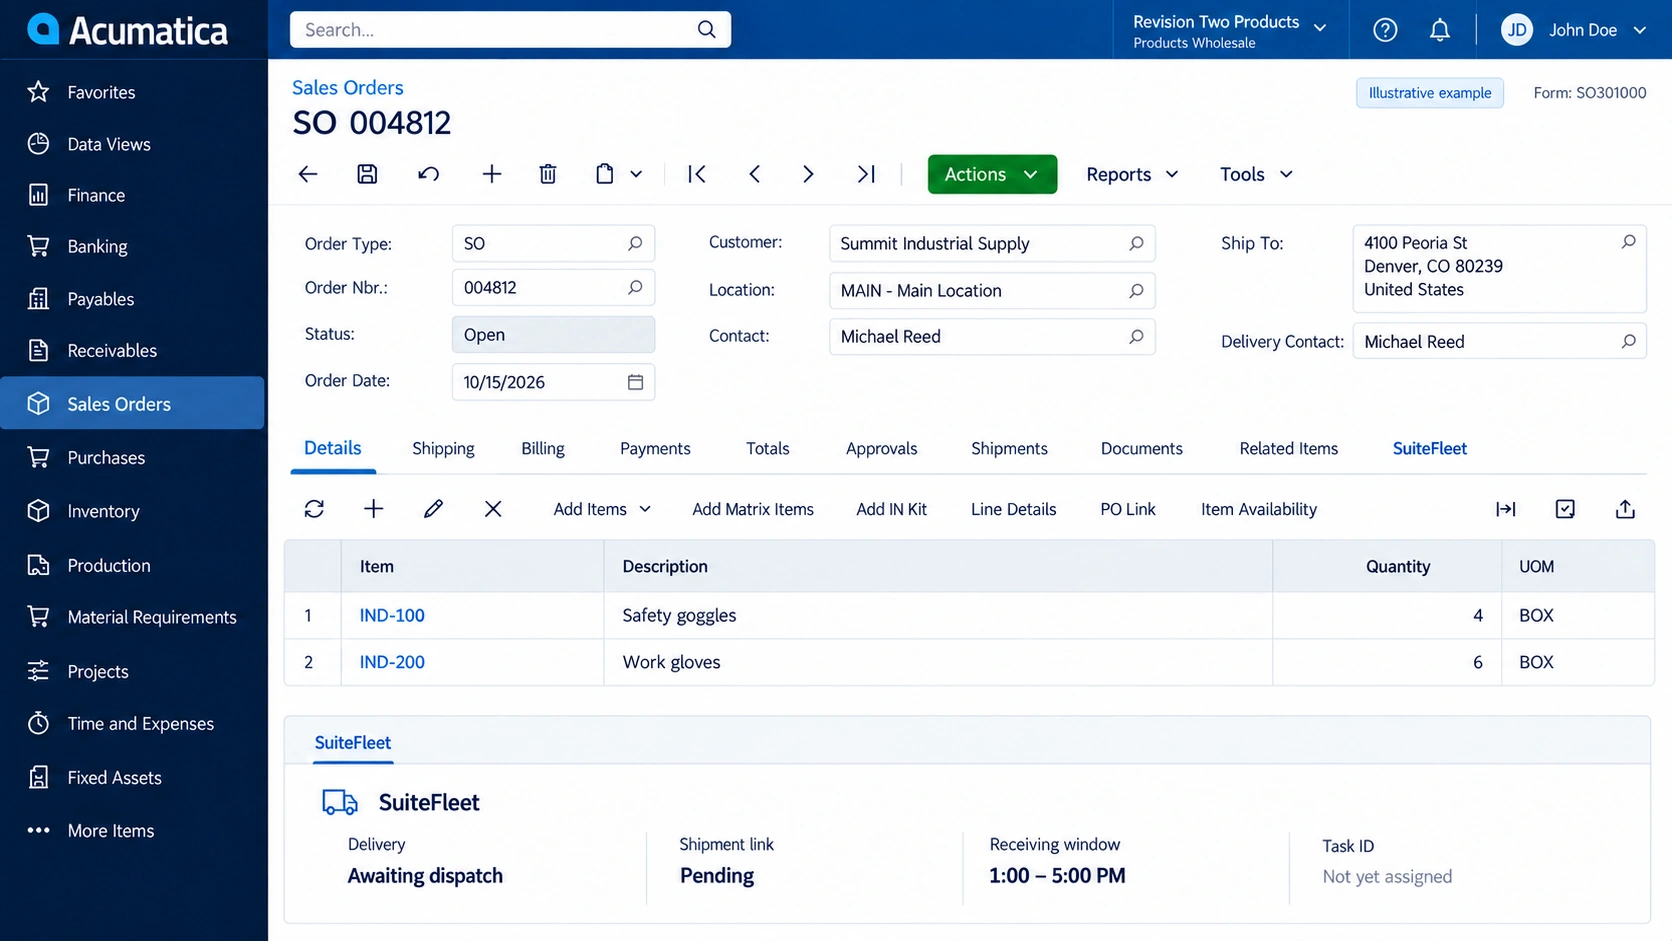Image resolution: width=1672 pixels, height=941 pixels.
Task: Open the Reports dropdown menu
Action: pyautogui.click(x=1132, y=174)
